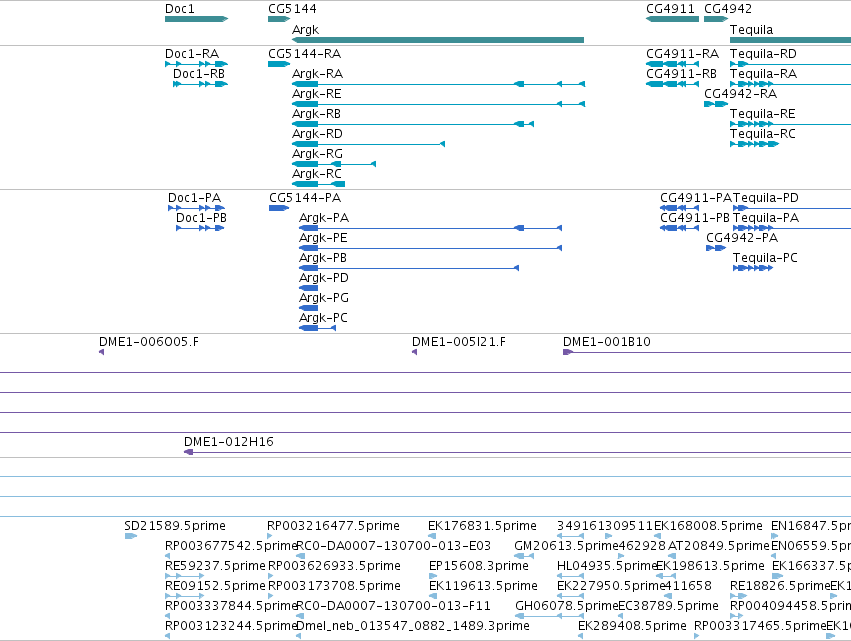Click EST GH06078.5prime
The width and height of the screenshot is (851, 641).
pyautogui.click(x=567, y=606)
